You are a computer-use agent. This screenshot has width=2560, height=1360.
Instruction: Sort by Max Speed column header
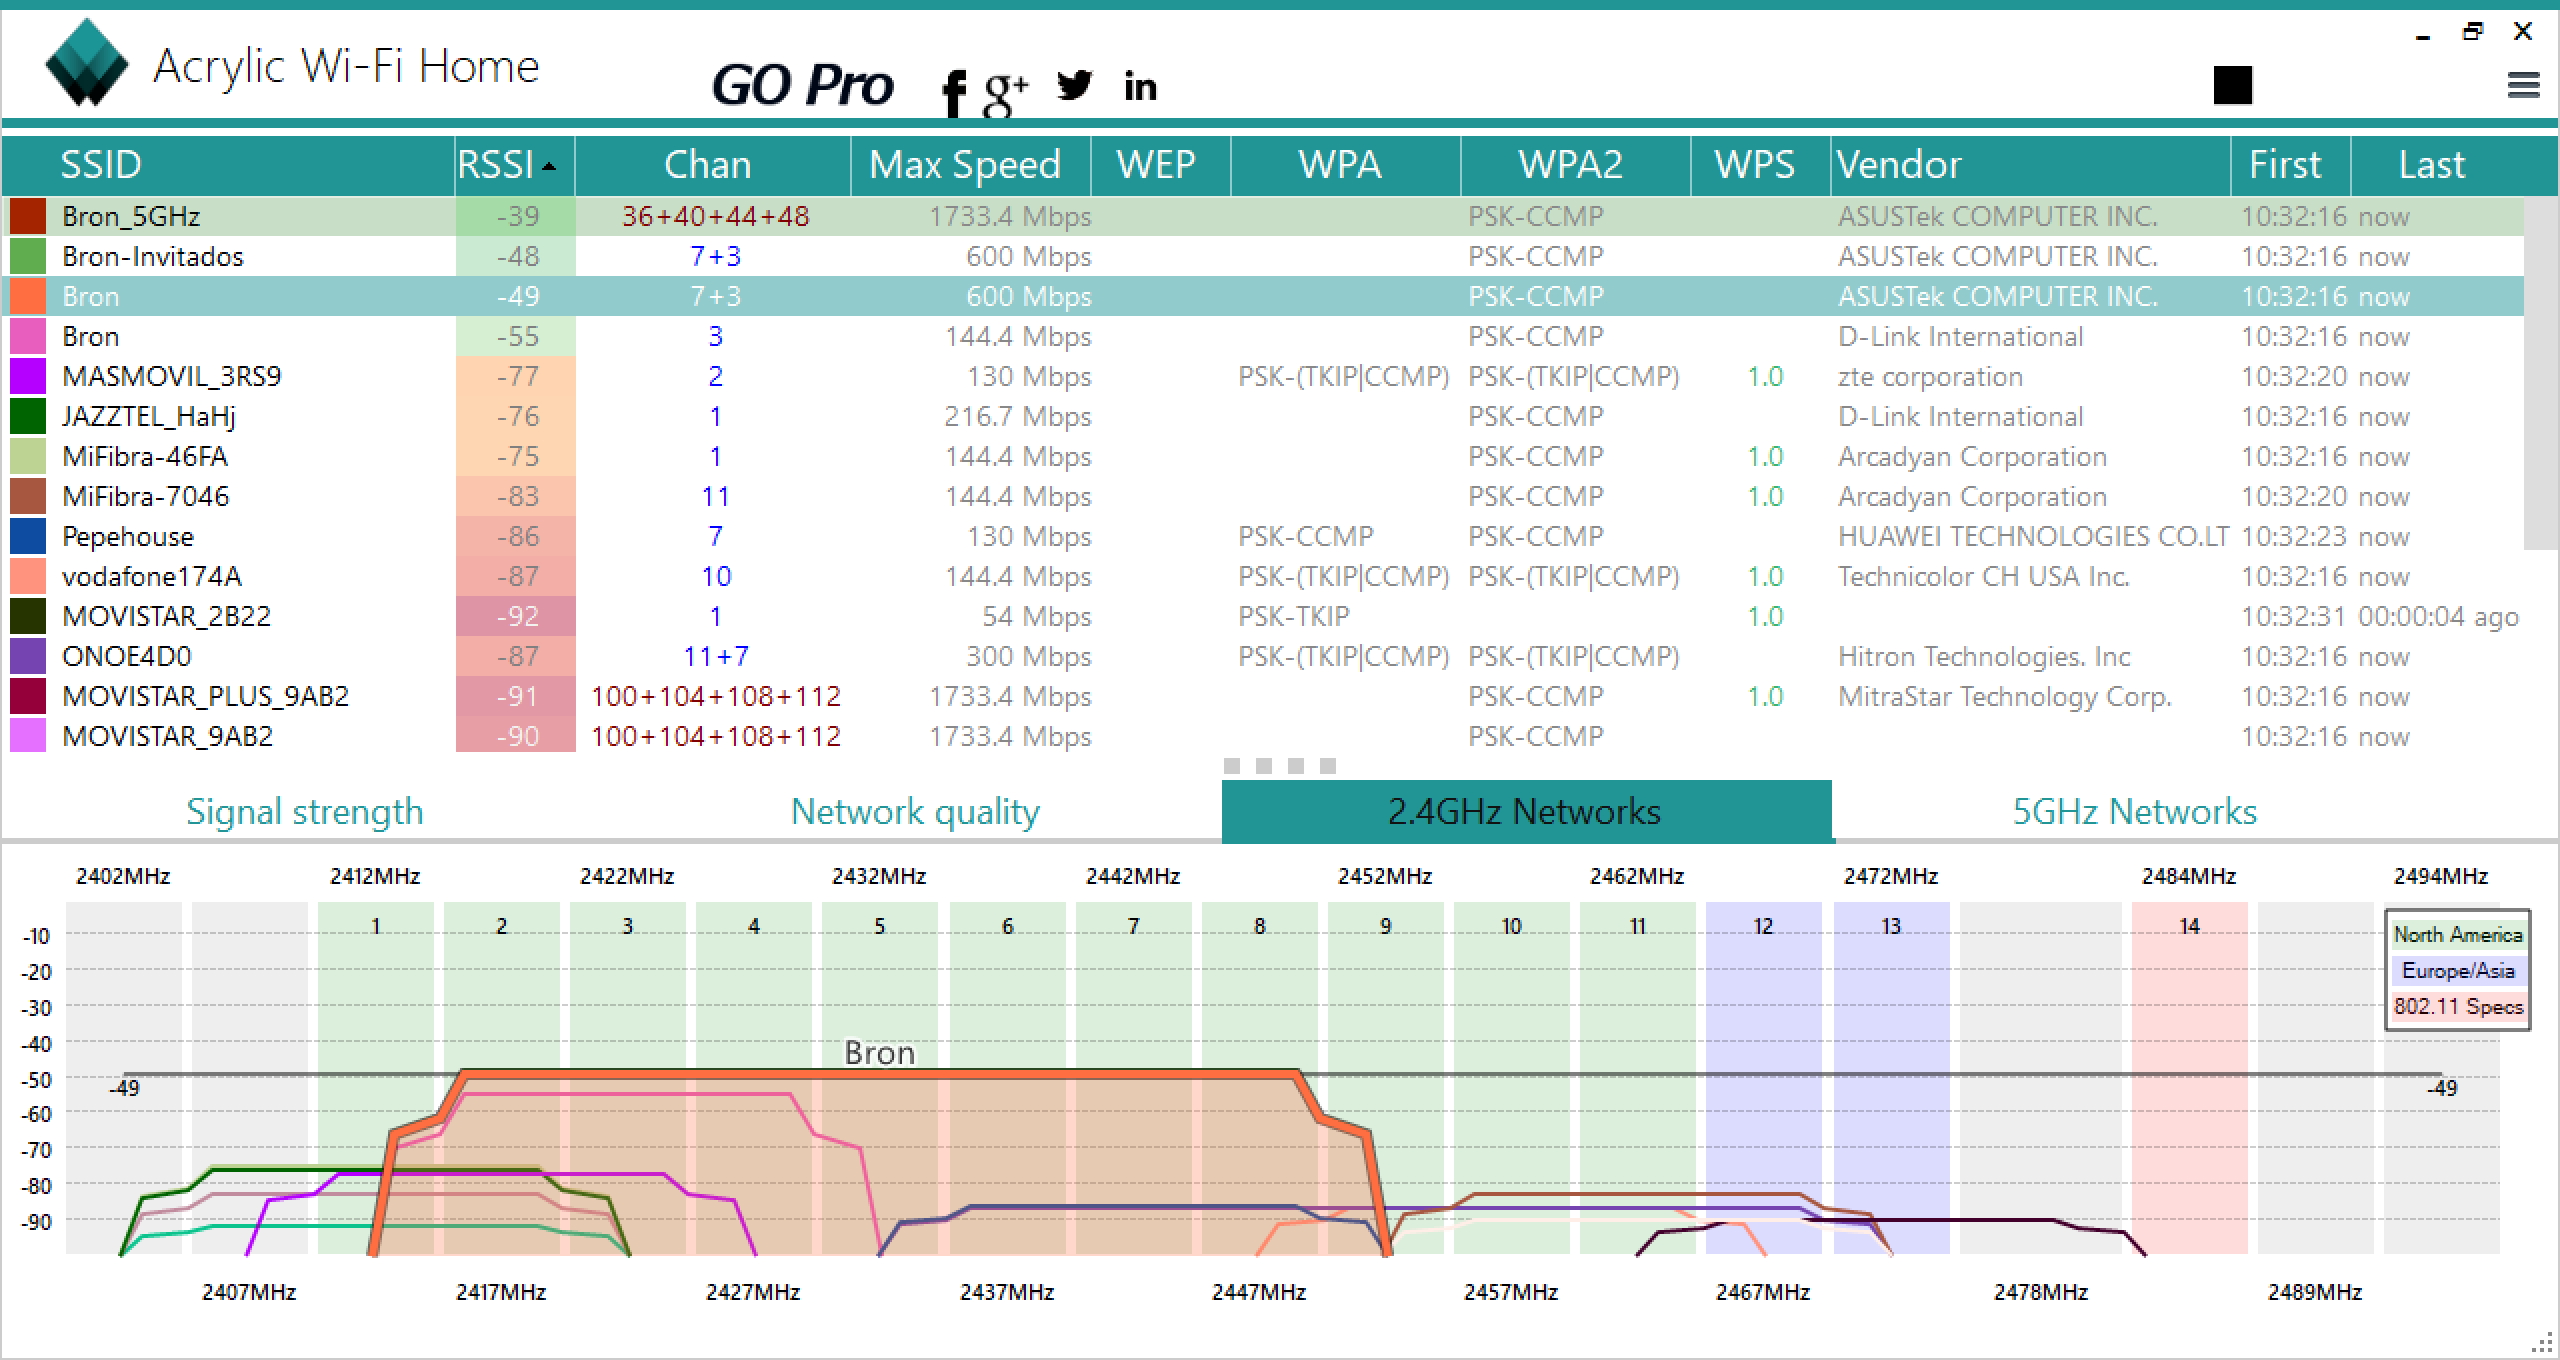tap(964, 165)
